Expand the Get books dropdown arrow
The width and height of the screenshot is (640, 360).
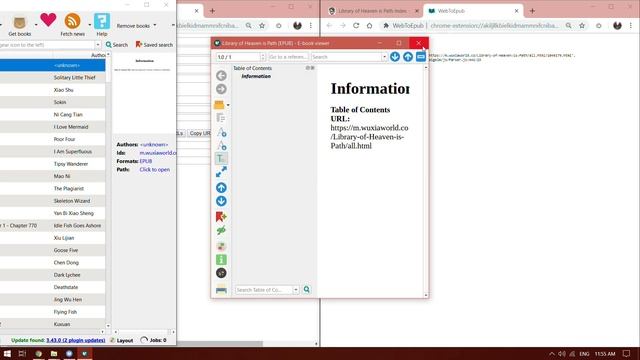pyautogui.click(x=36, y=25)
